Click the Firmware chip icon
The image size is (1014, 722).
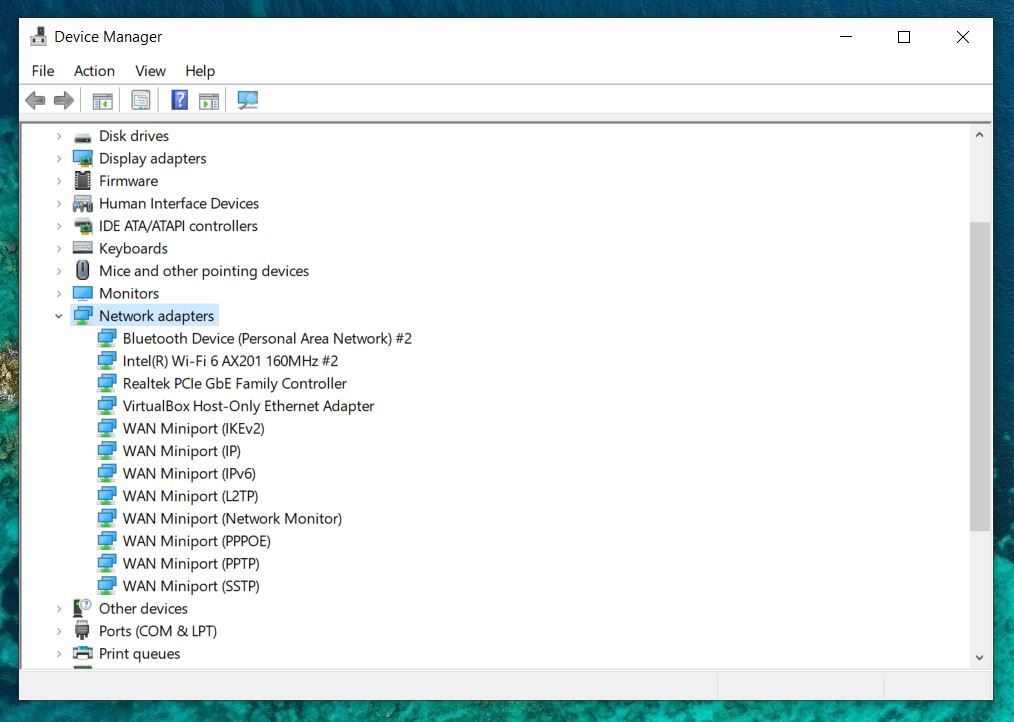(83, 180)
